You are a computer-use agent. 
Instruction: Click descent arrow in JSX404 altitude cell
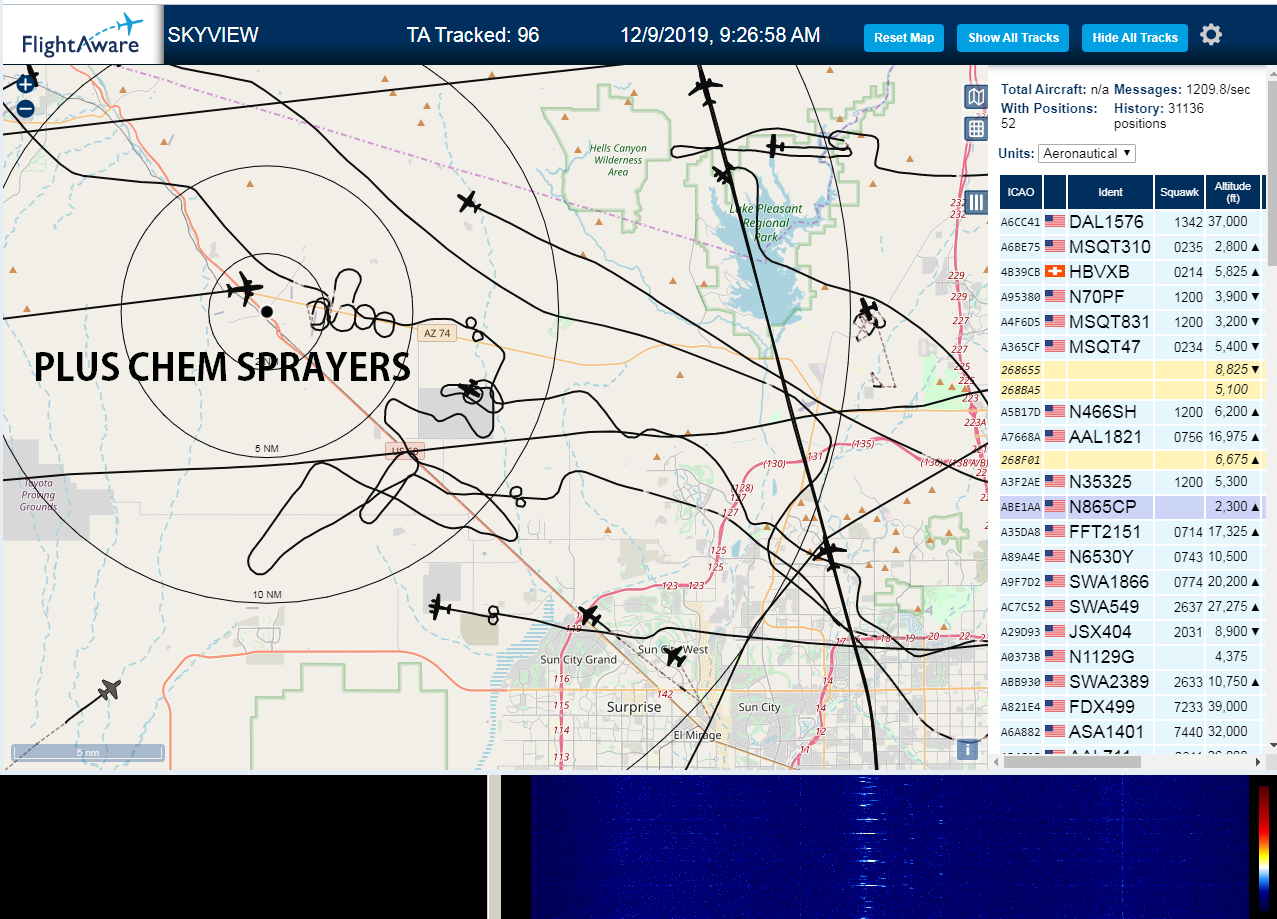(x=1255, y=631)
